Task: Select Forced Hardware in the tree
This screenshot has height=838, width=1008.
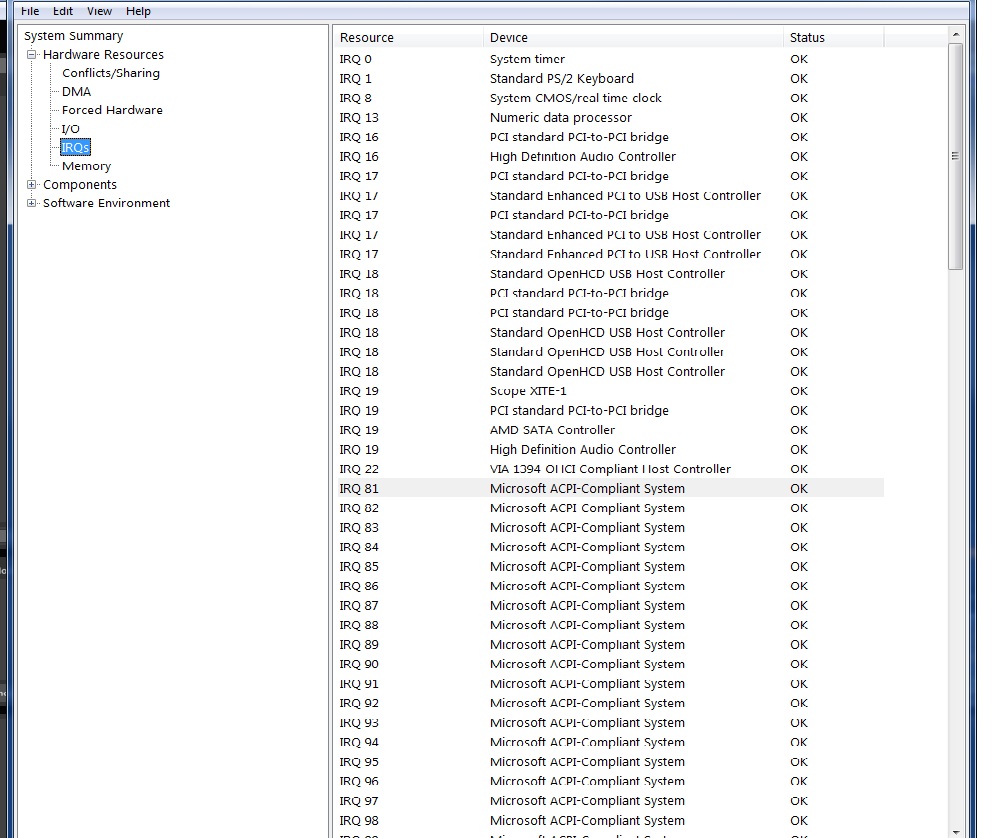Action: coord(112,110)
